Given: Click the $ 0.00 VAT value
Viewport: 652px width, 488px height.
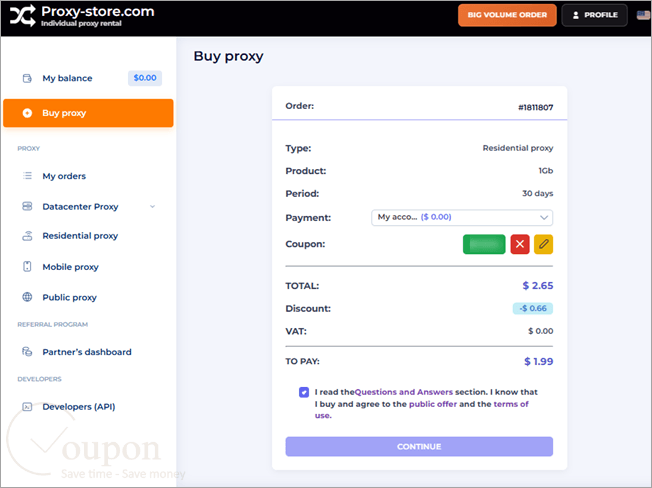Looking at the screenshot, I should pos(541,331).
